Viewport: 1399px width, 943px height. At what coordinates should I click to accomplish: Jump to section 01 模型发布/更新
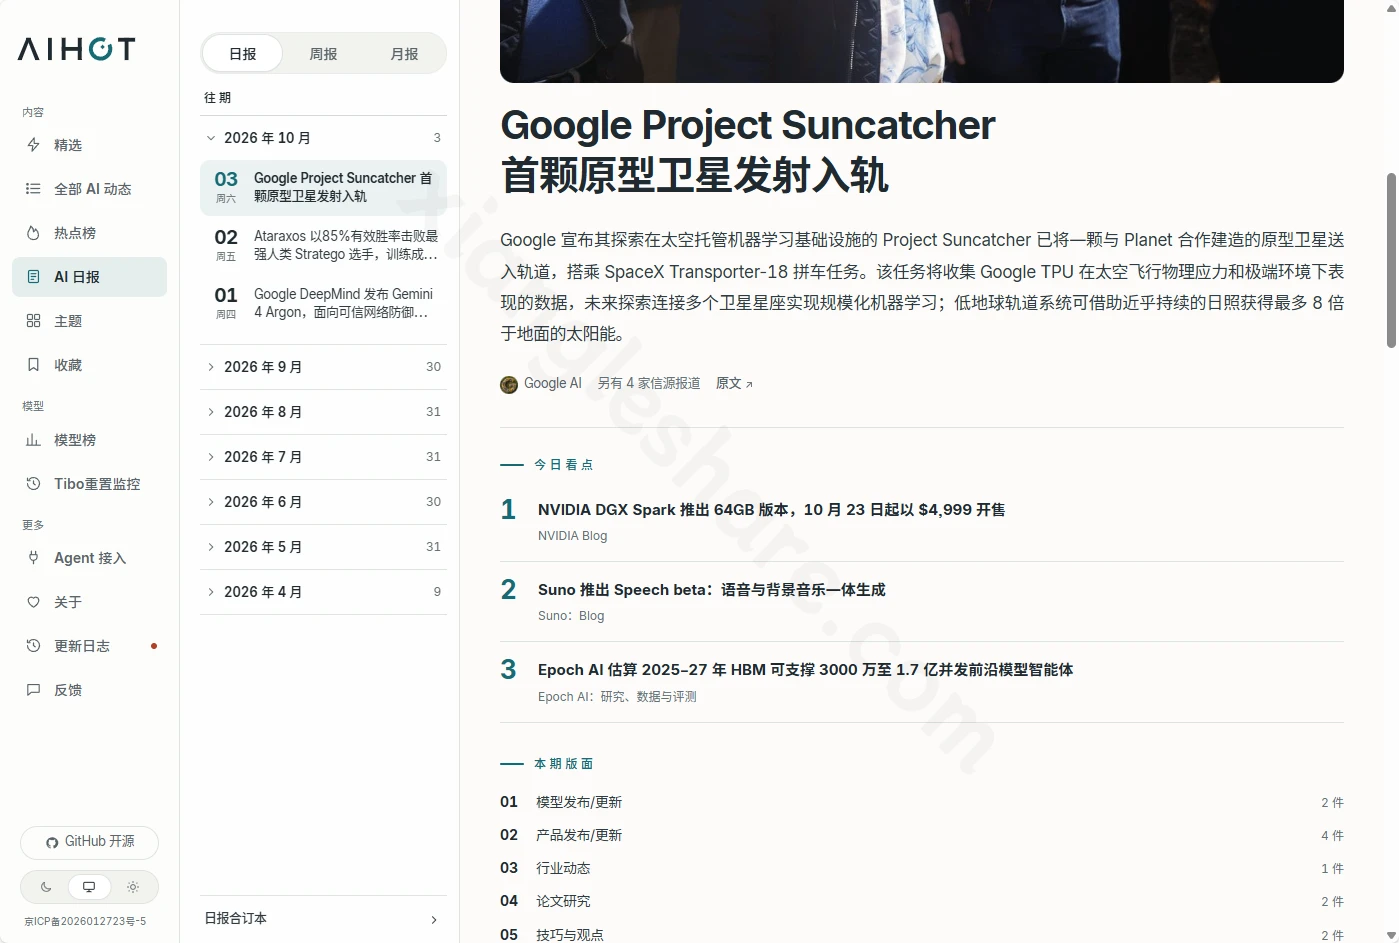click(922, 802)
